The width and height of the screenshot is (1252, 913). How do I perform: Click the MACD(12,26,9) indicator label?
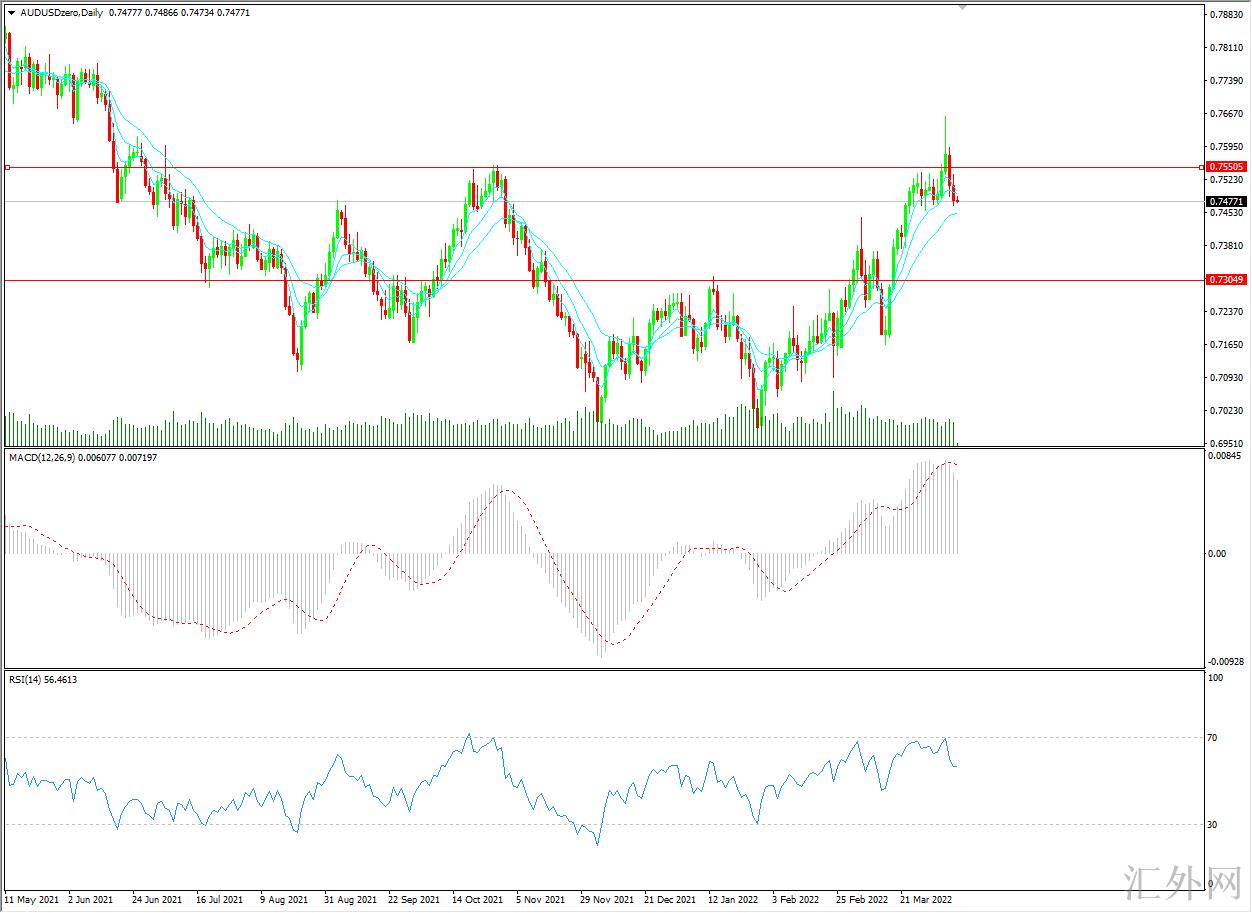(x=45, y=457)
